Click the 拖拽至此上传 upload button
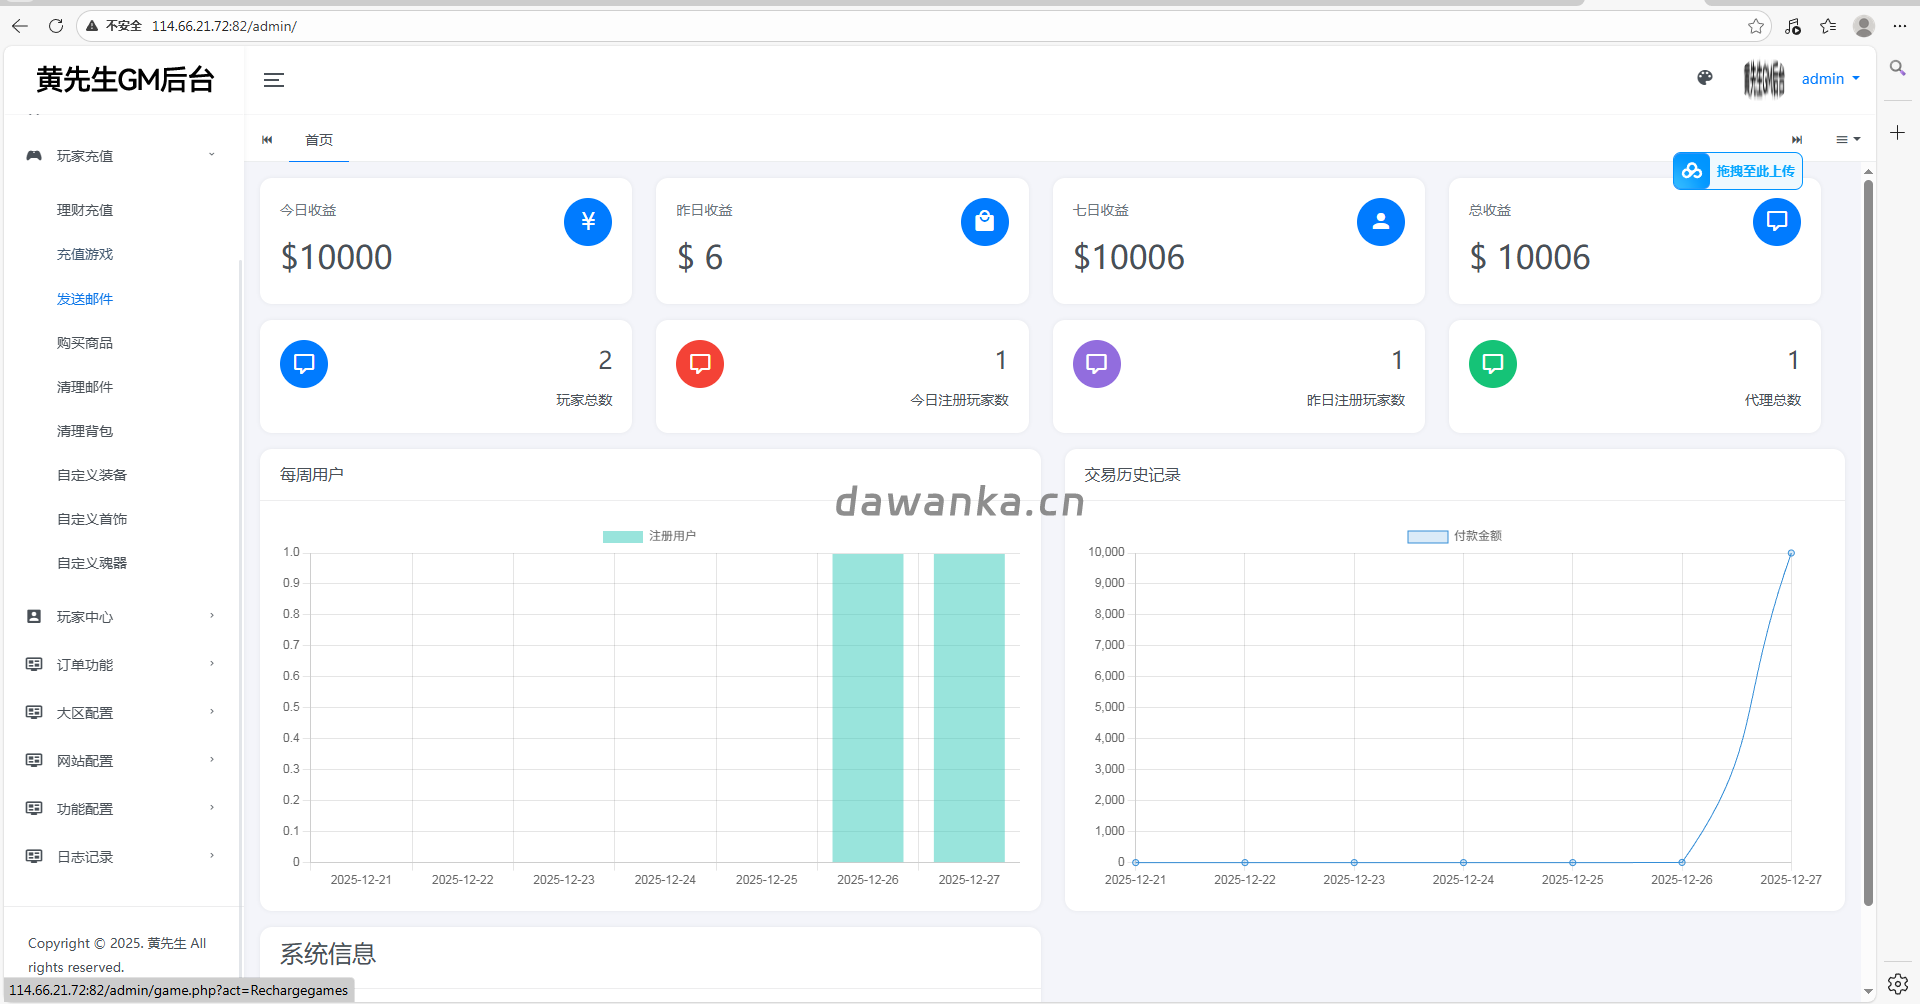 click(x=1738, y=171)
